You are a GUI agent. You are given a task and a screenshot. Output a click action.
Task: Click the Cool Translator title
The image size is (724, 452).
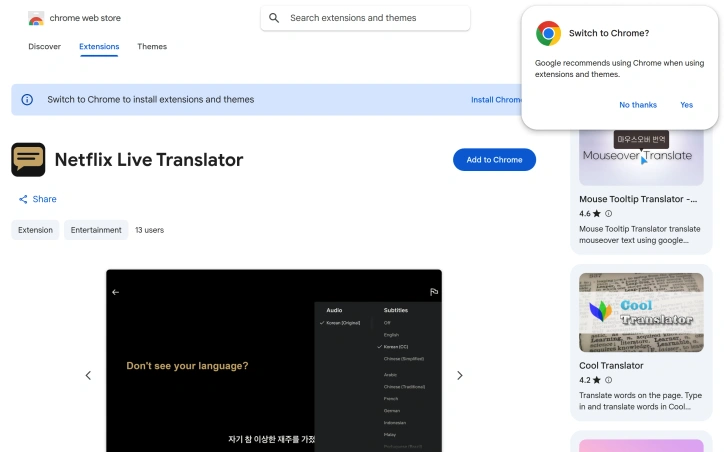tap(611, 366)
